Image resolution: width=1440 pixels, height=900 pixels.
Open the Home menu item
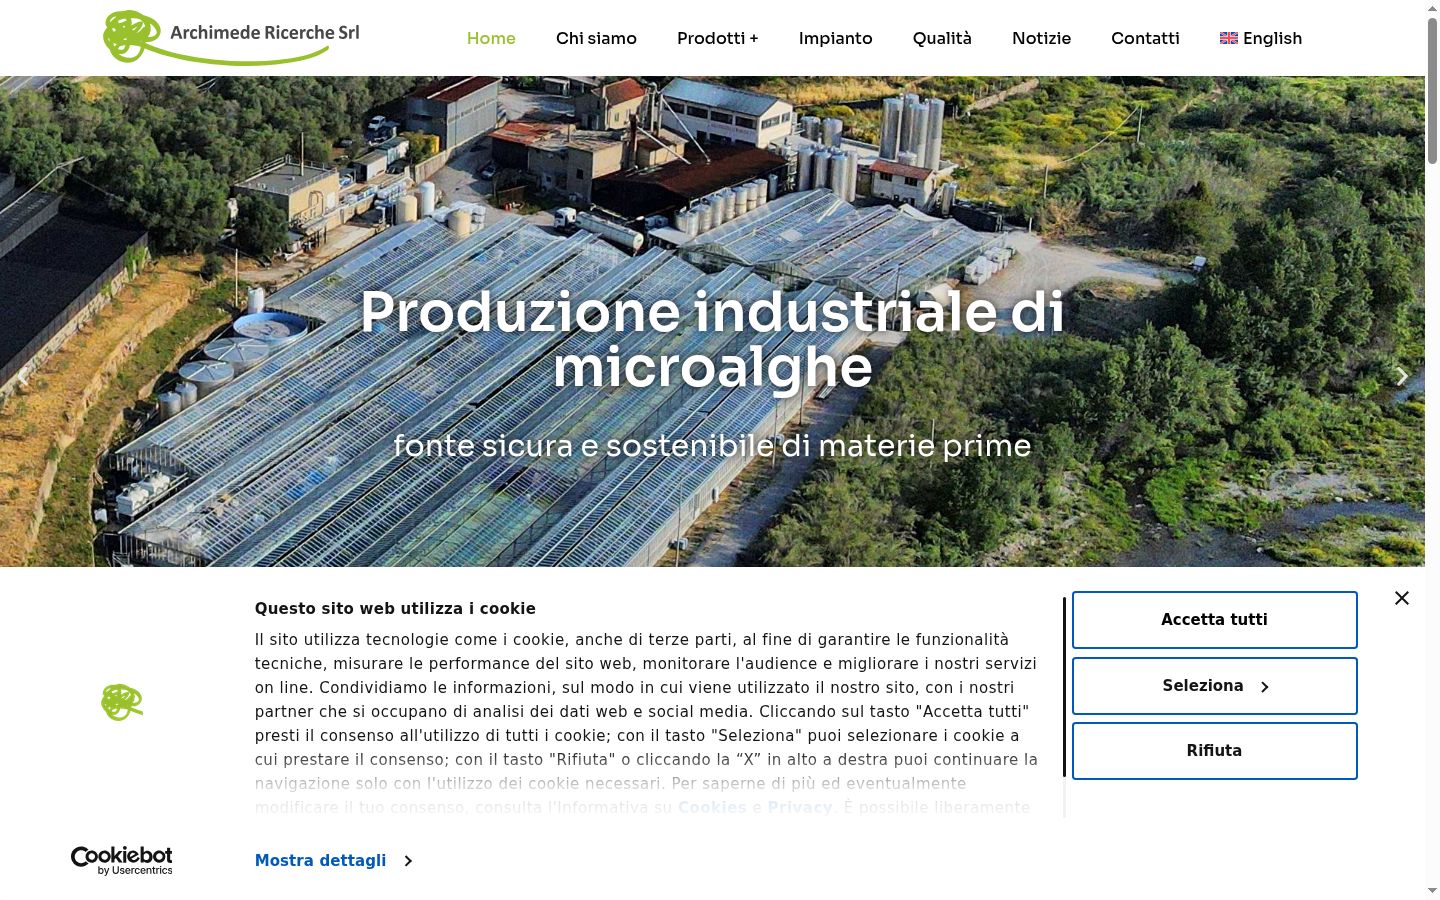click(x=491, y=38)
